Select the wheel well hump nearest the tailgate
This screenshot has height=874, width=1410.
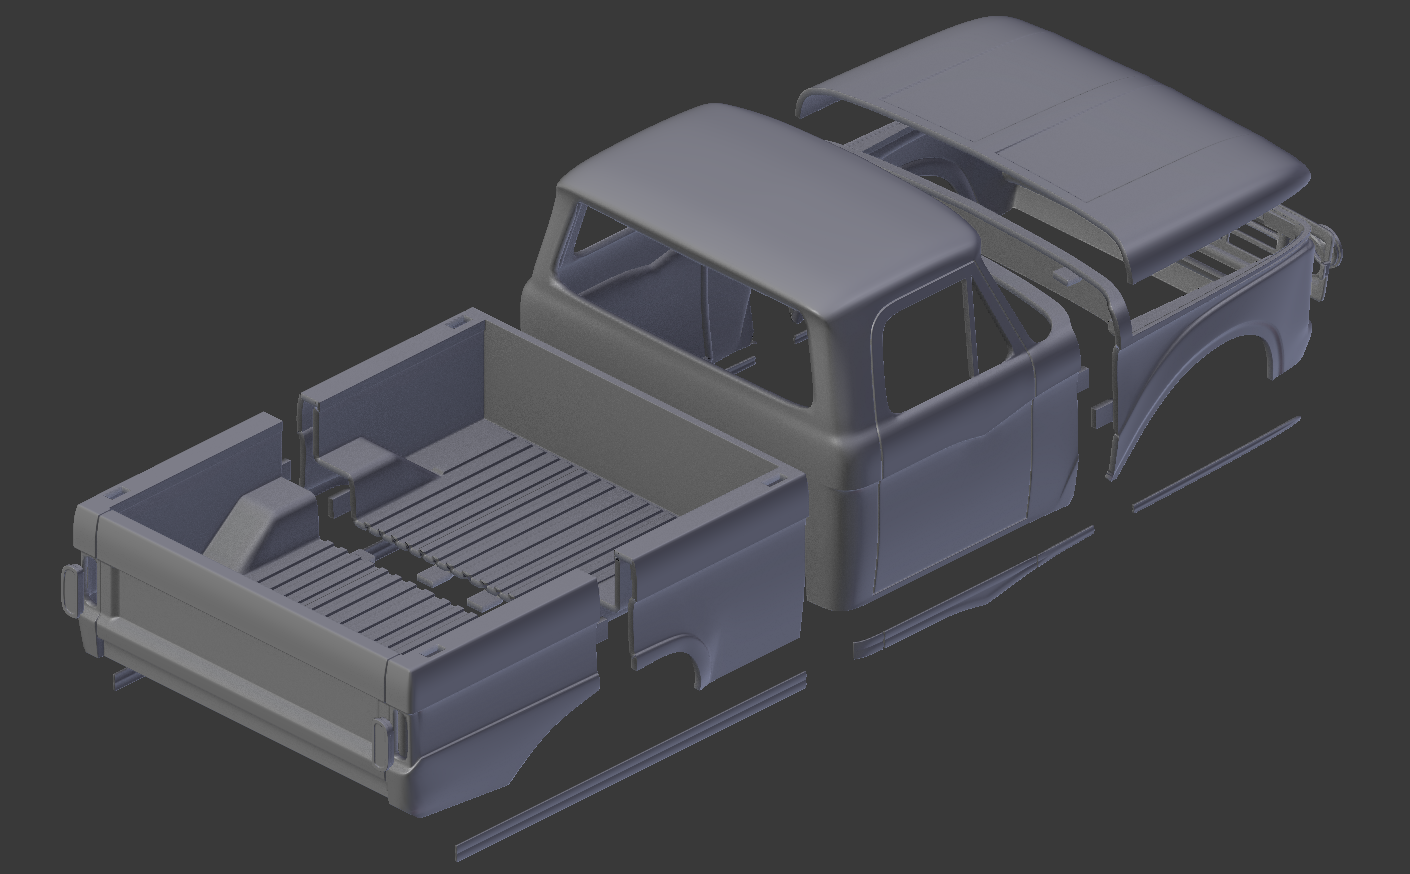262,523
